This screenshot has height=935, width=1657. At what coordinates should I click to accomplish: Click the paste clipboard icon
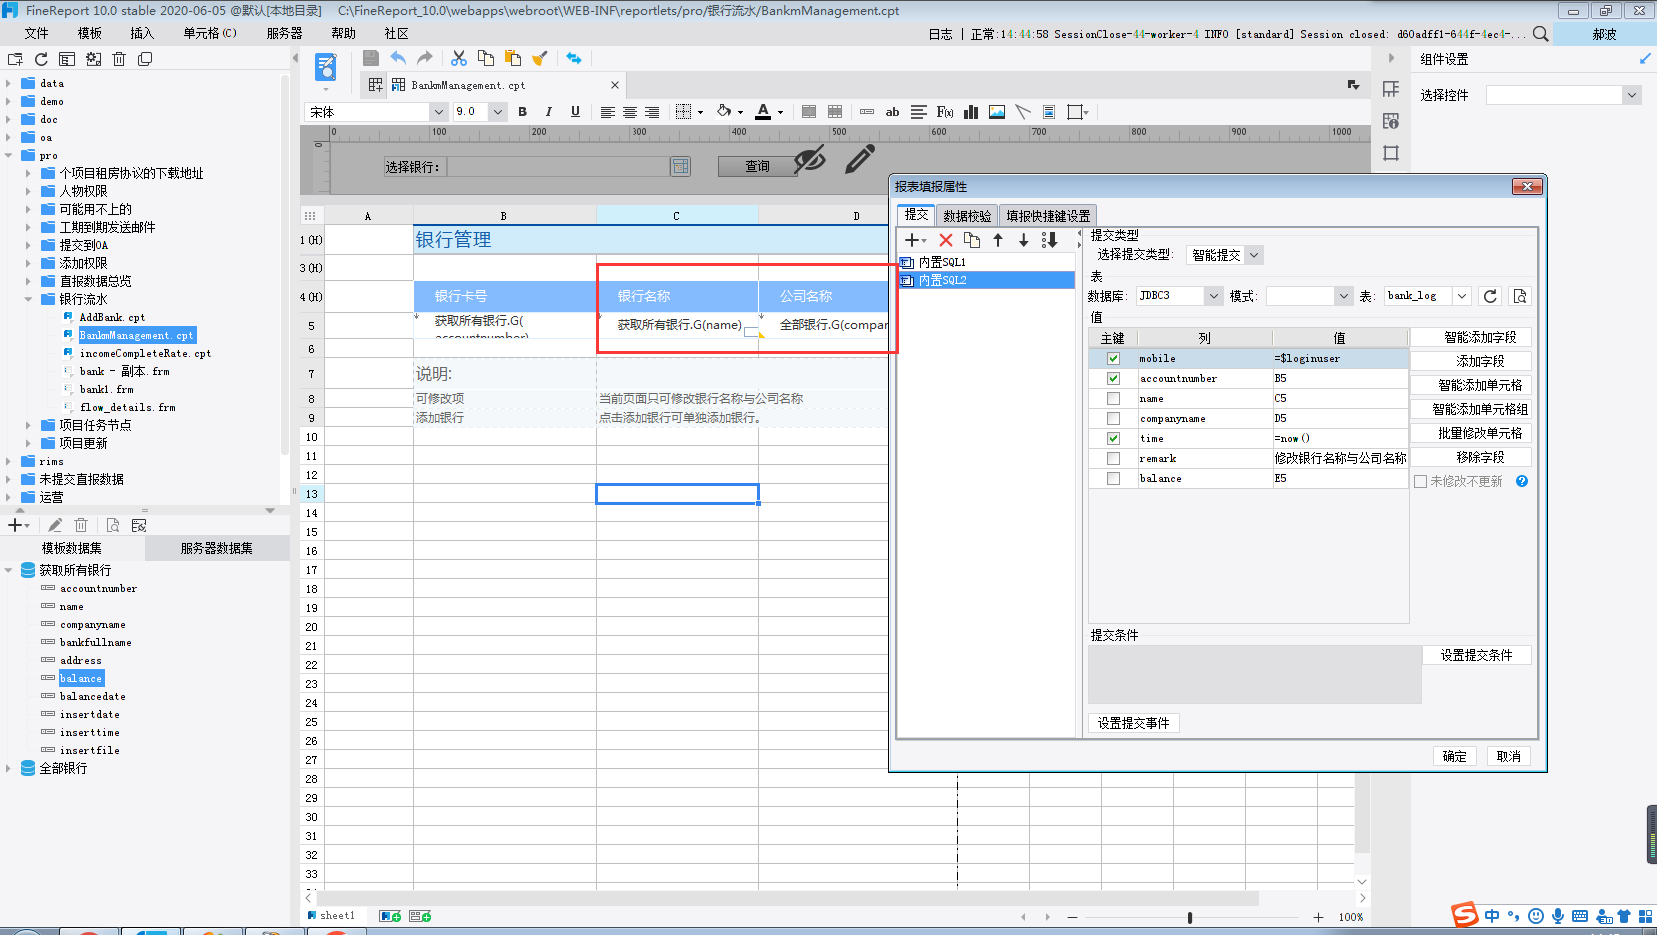(513, 58)
